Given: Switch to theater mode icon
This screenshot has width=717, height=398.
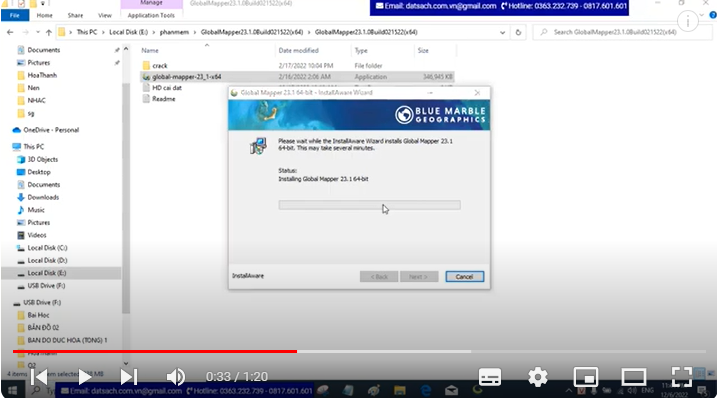Looking at the screenshot, I should pos(634,377).
